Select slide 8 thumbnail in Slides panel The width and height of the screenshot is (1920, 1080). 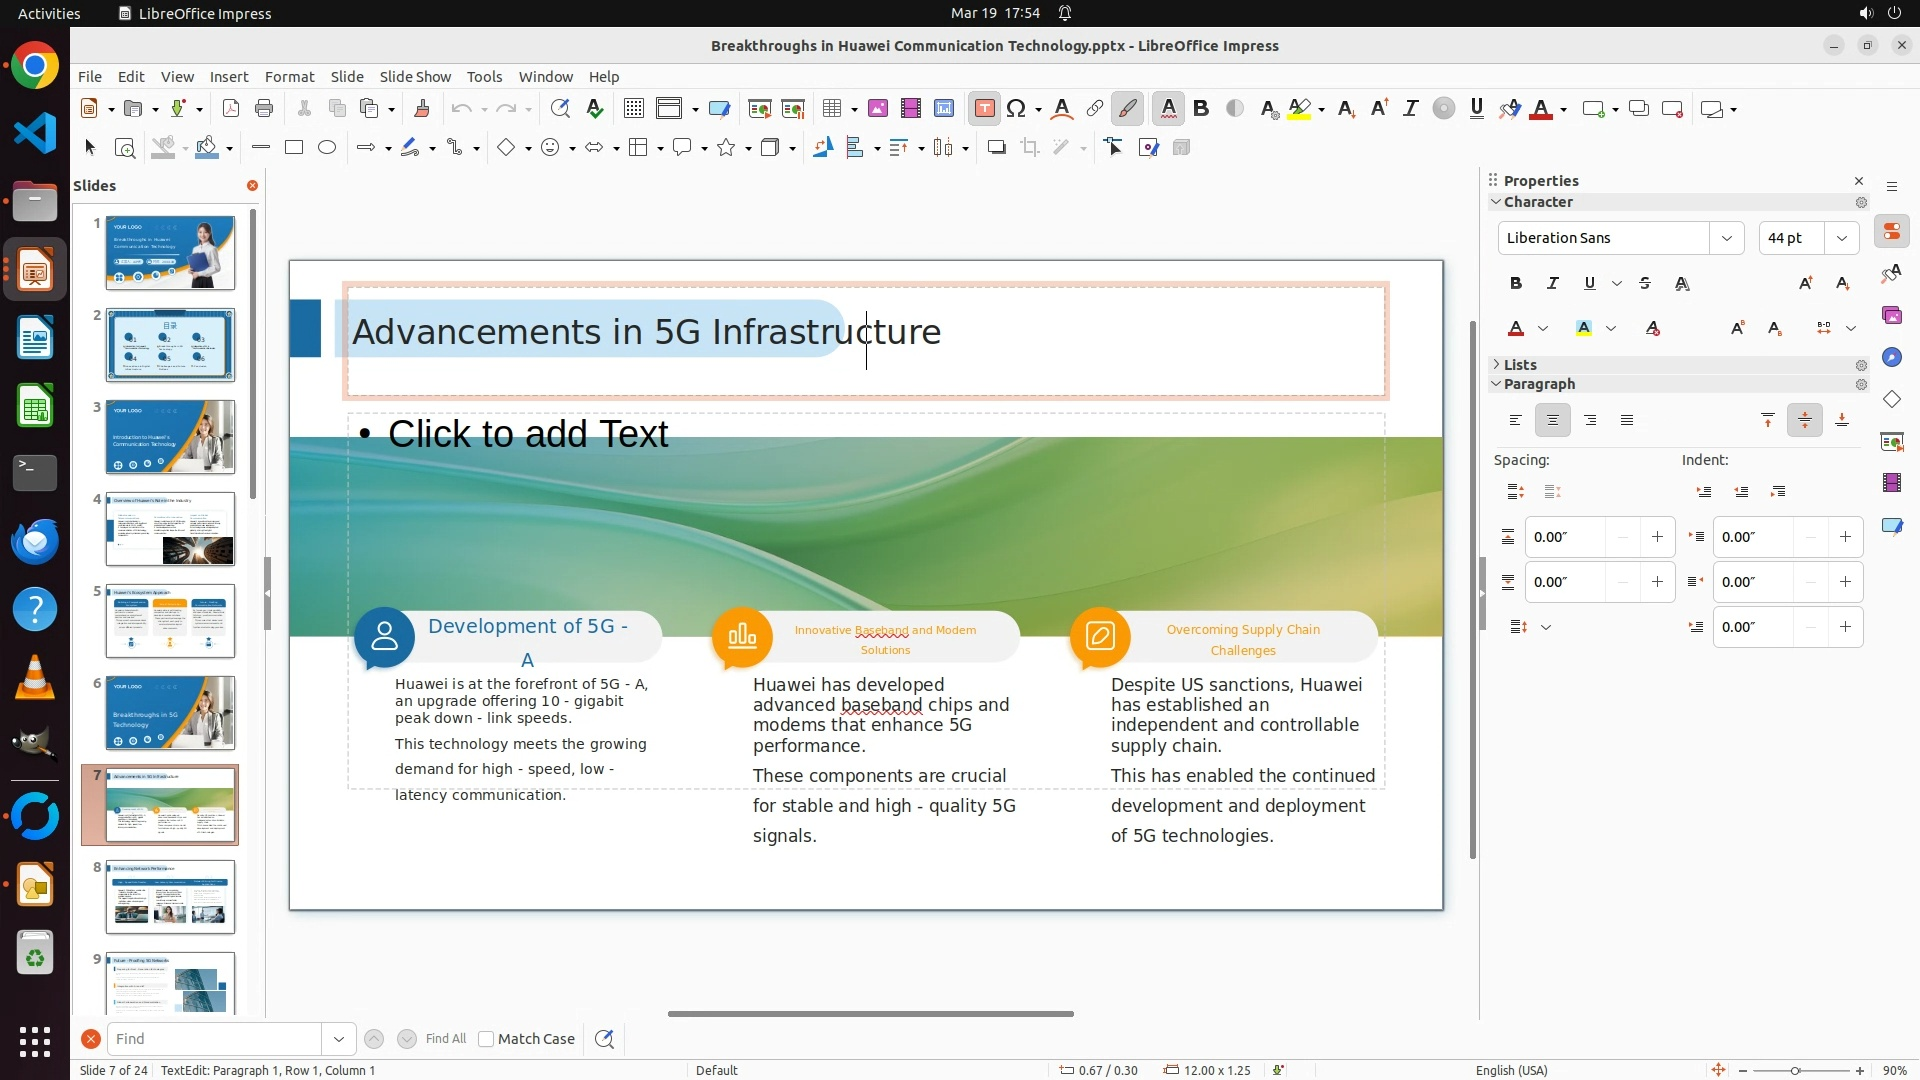click(x=170, y=897)
